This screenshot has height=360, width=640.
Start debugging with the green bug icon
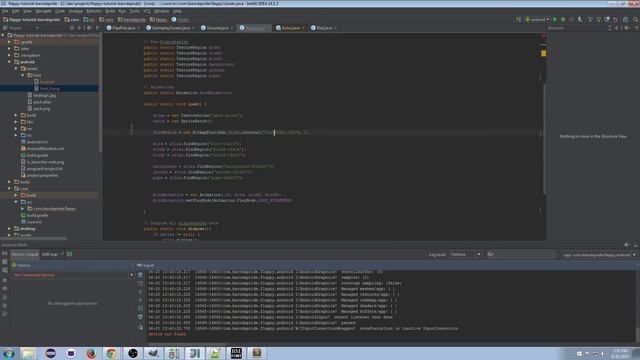563,19
